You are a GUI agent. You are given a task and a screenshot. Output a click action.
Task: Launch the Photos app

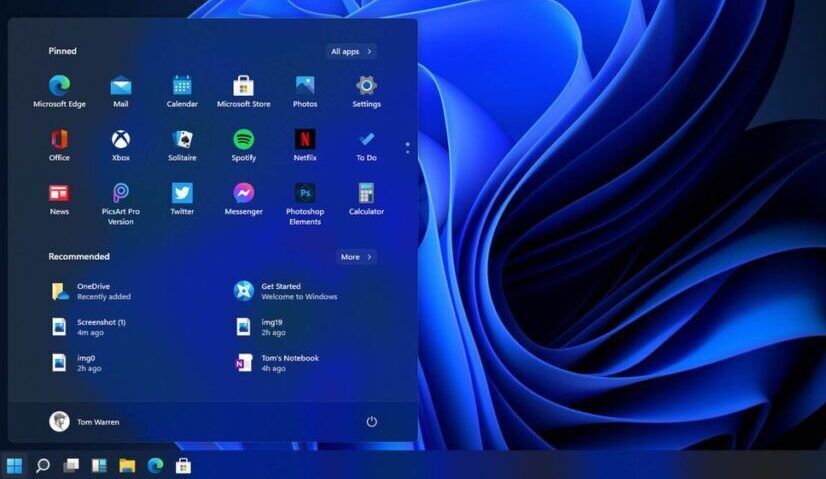[x=305, y=92]
